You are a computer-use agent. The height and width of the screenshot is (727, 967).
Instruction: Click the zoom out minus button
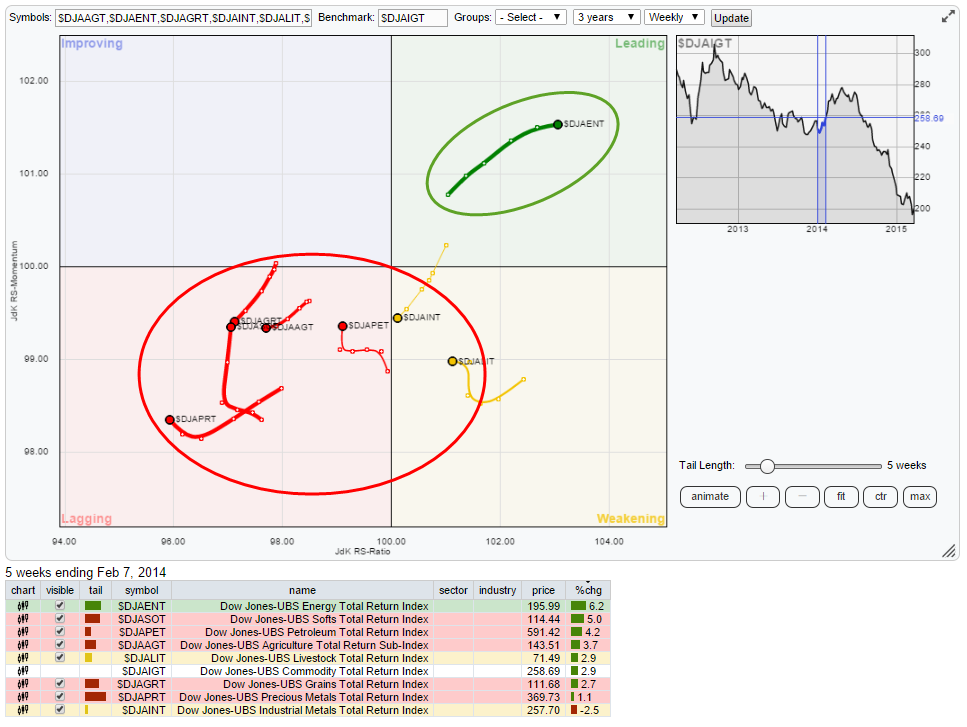click(802, 496)
